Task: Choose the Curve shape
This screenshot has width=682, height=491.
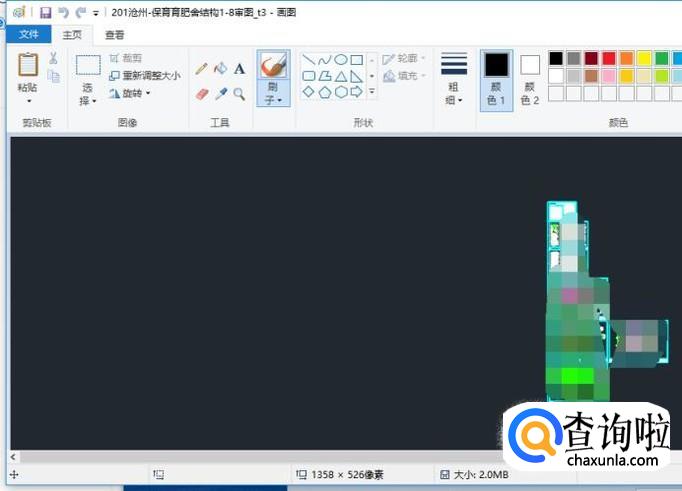Action: click(324, 60)
